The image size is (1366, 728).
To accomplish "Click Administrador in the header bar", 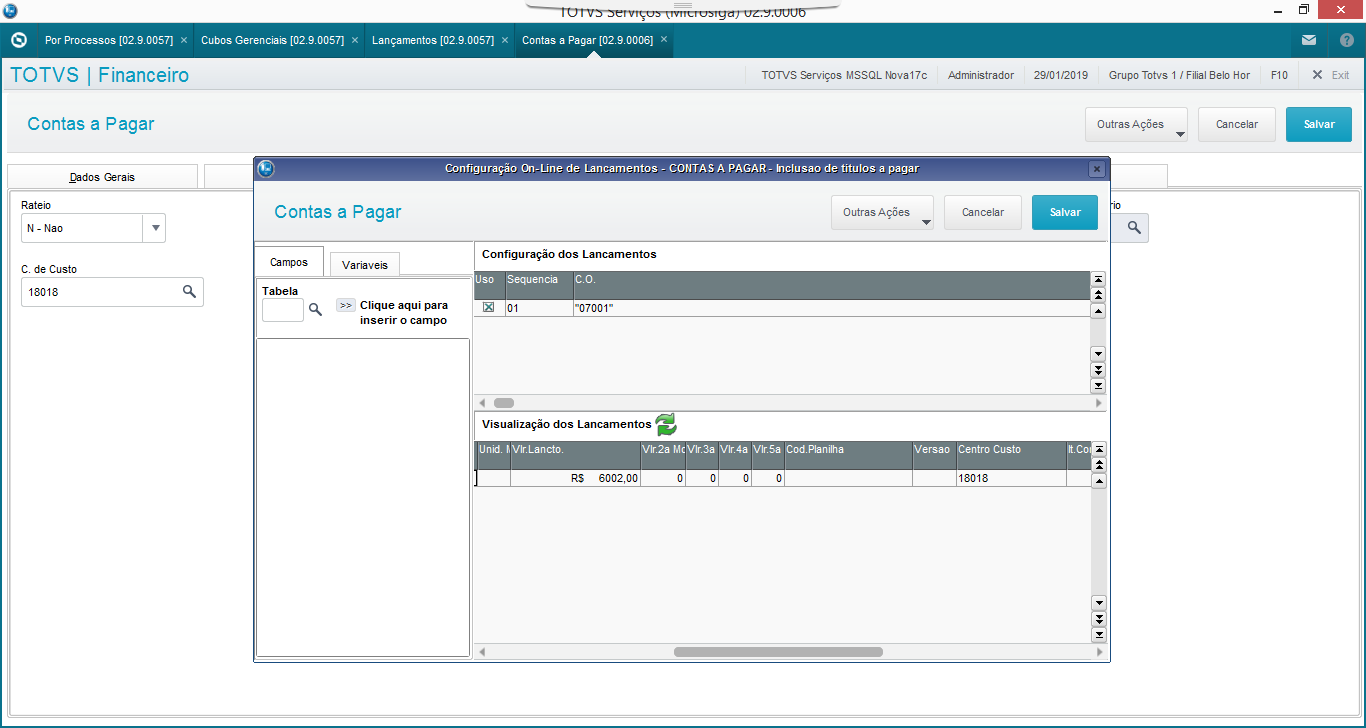I will point(981,75).
